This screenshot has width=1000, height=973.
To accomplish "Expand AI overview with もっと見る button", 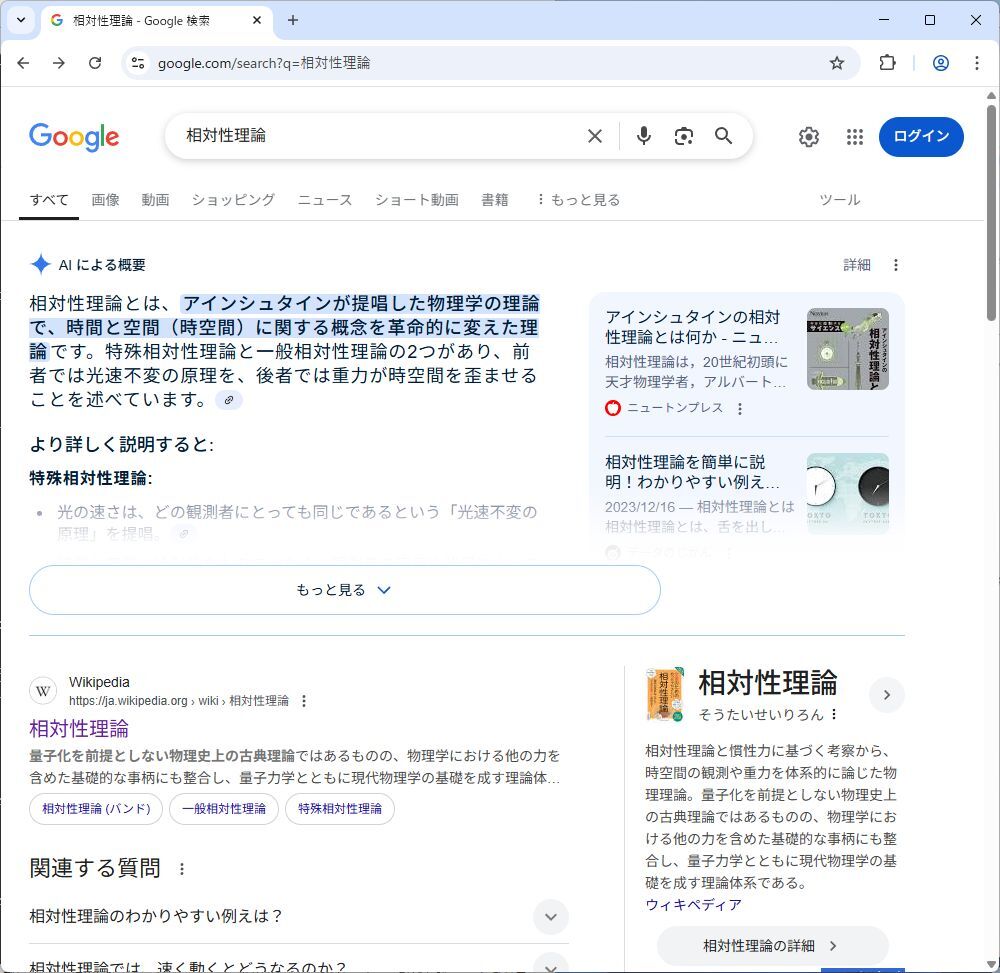I will click(344, 590).
